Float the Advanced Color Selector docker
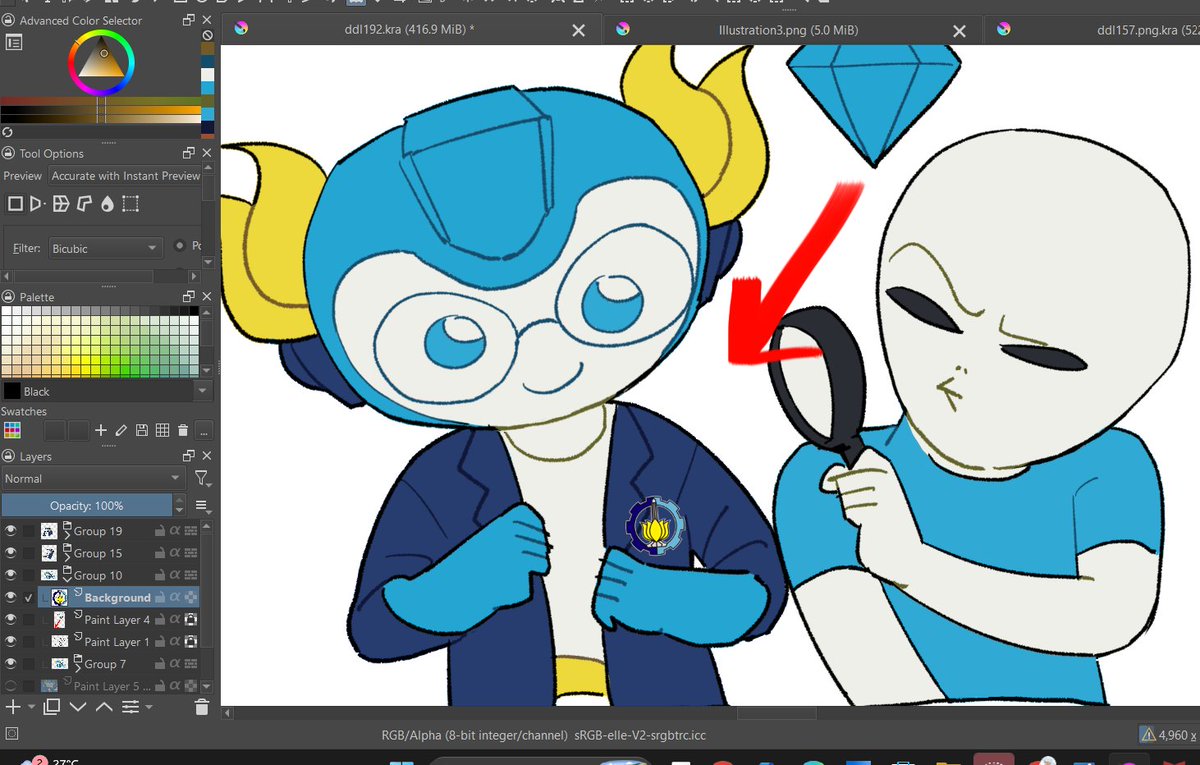 tap(189, 20)
